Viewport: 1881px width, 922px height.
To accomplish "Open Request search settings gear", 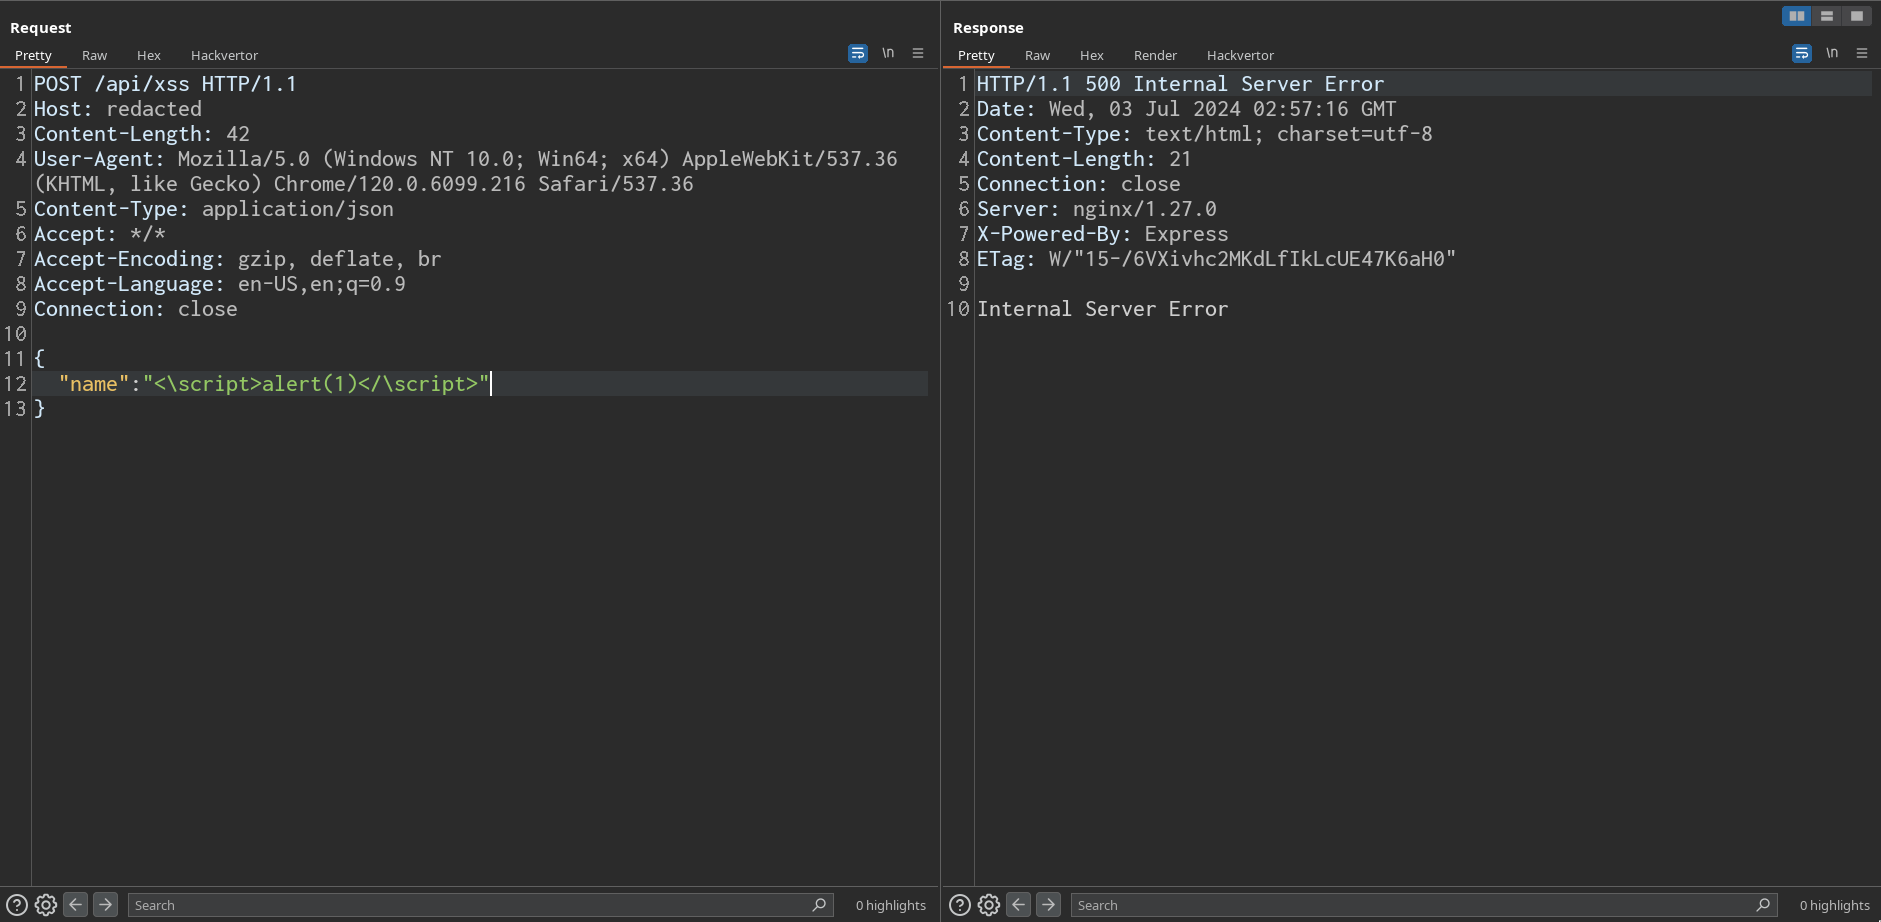I will [46, 905].
